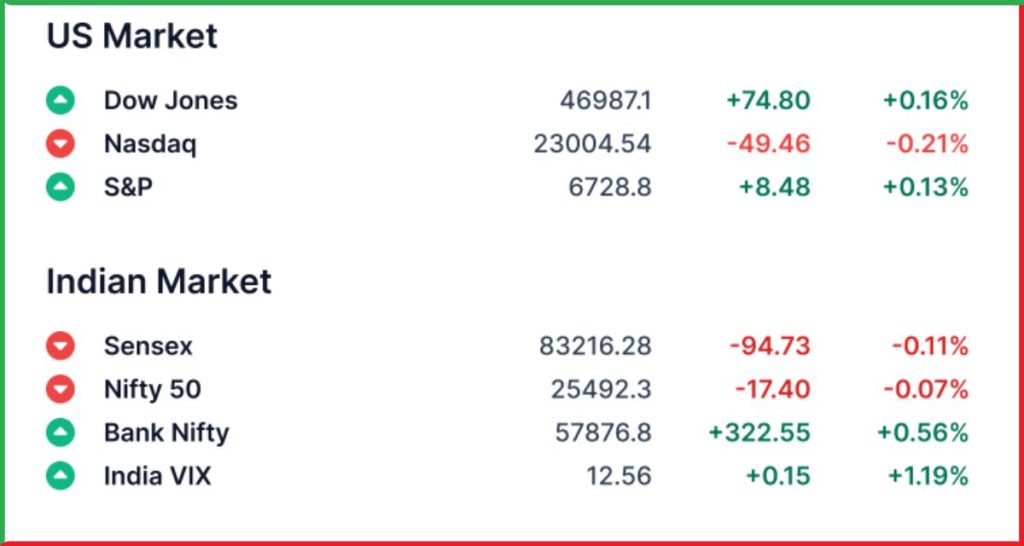Click the green up arrow beside Dow Jones
The width and height of the screenshot is (1024, 546).
pos(60,101)
